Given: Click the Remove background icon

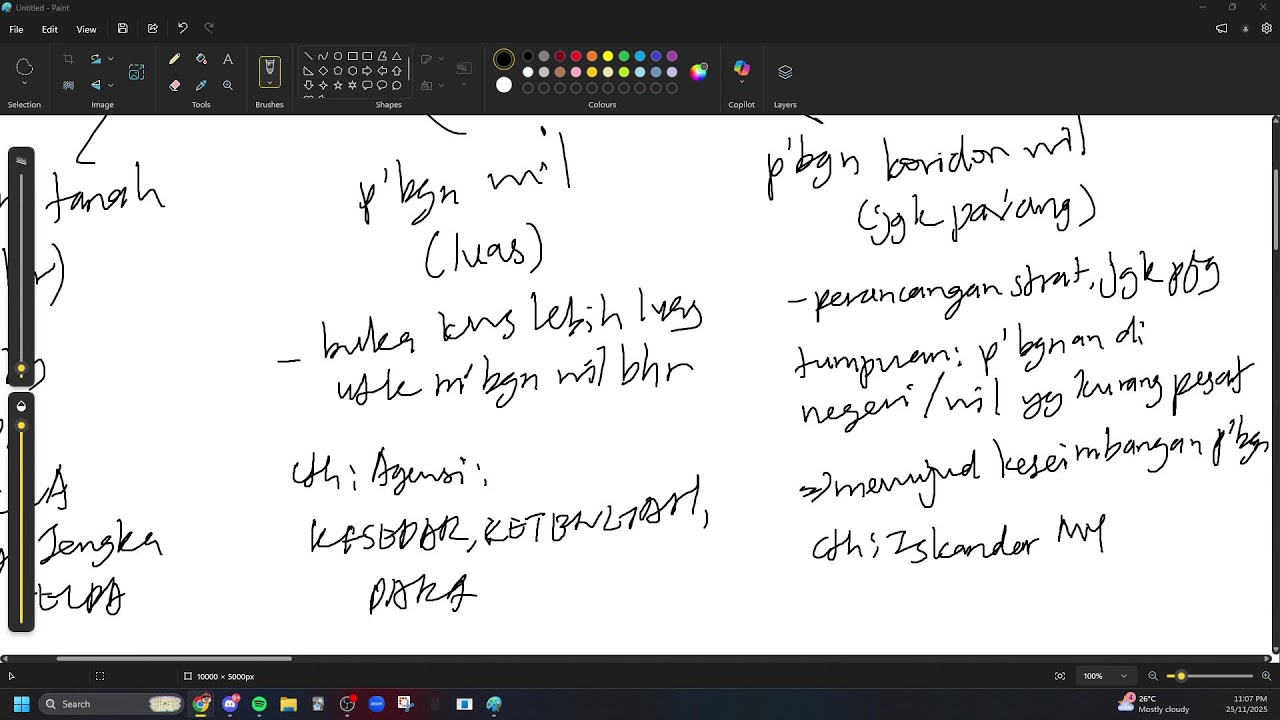Looking at the screenshot, I should [x=68, y=86].
